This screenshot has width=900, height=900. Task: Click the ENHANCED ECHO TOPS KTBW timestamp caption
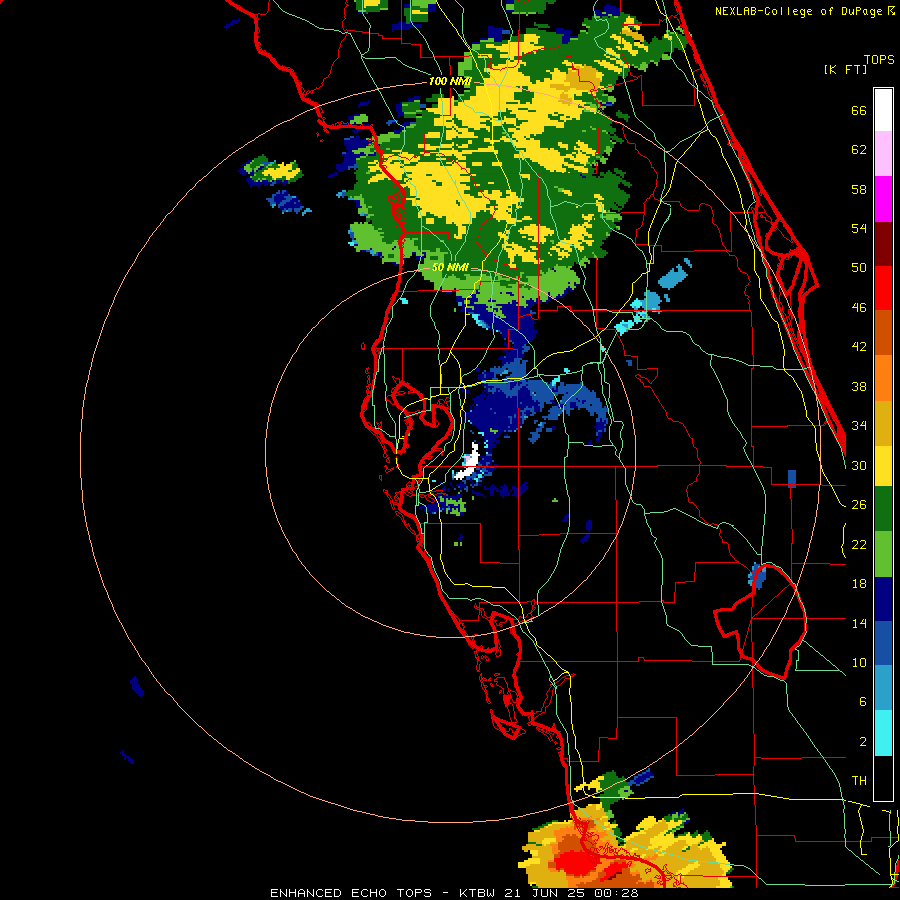(454, 893)
